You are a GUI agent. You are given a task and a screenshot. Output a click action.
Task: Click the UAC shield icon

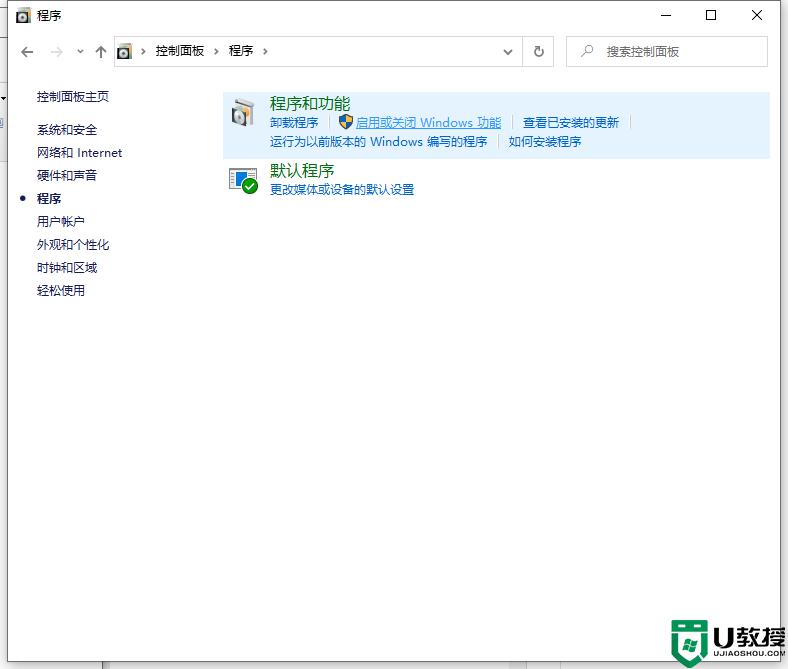tap(346, 122)
